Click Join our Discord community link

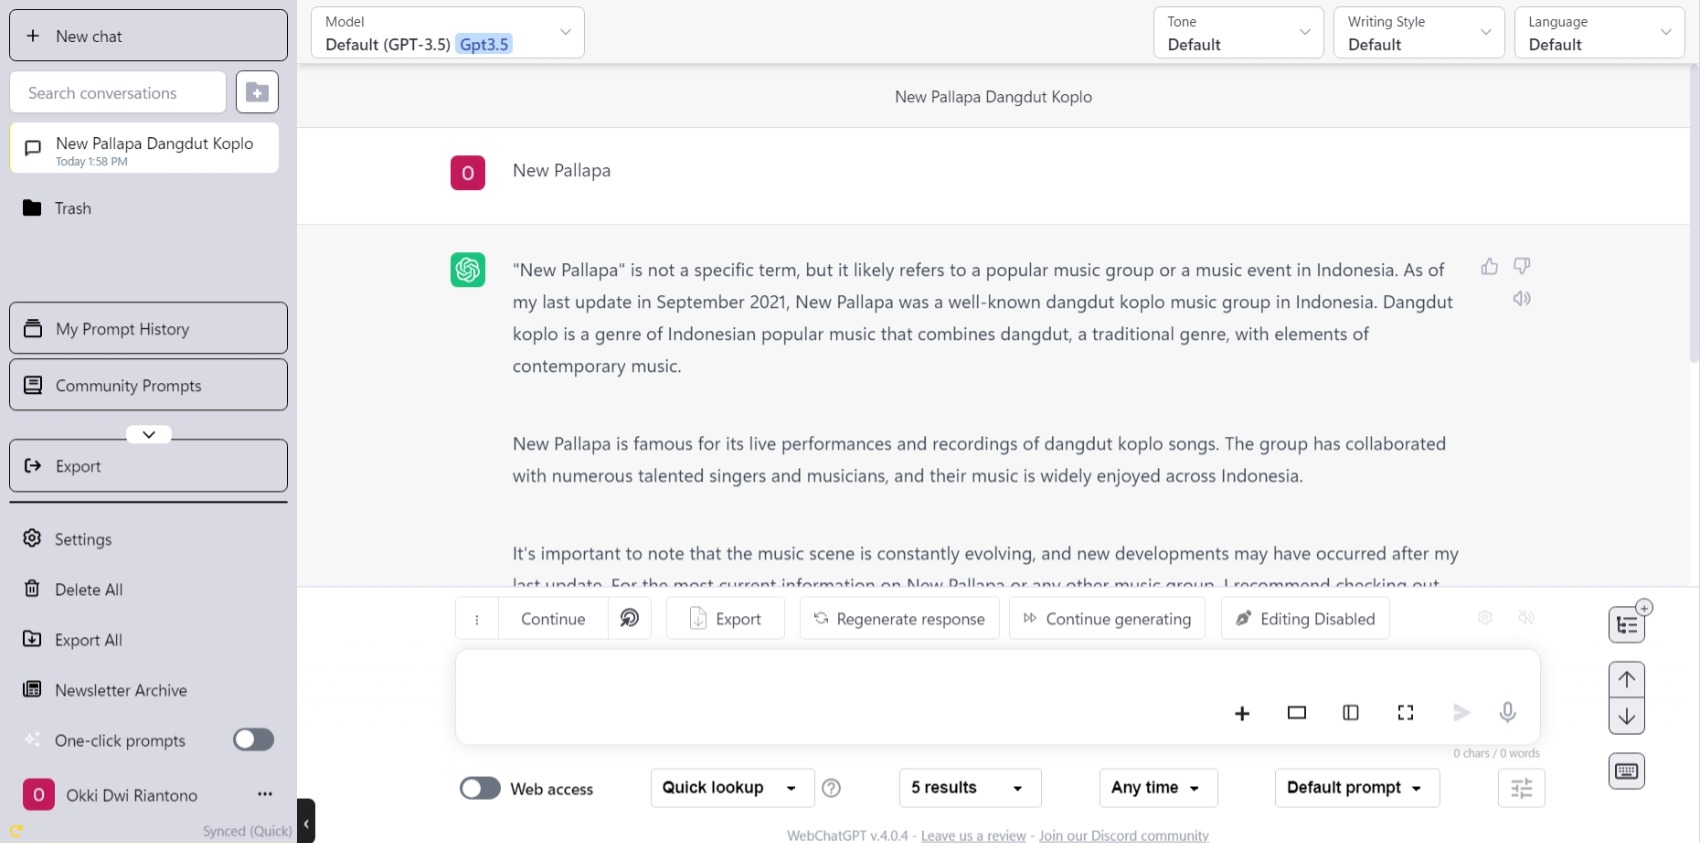point(1123,835)
